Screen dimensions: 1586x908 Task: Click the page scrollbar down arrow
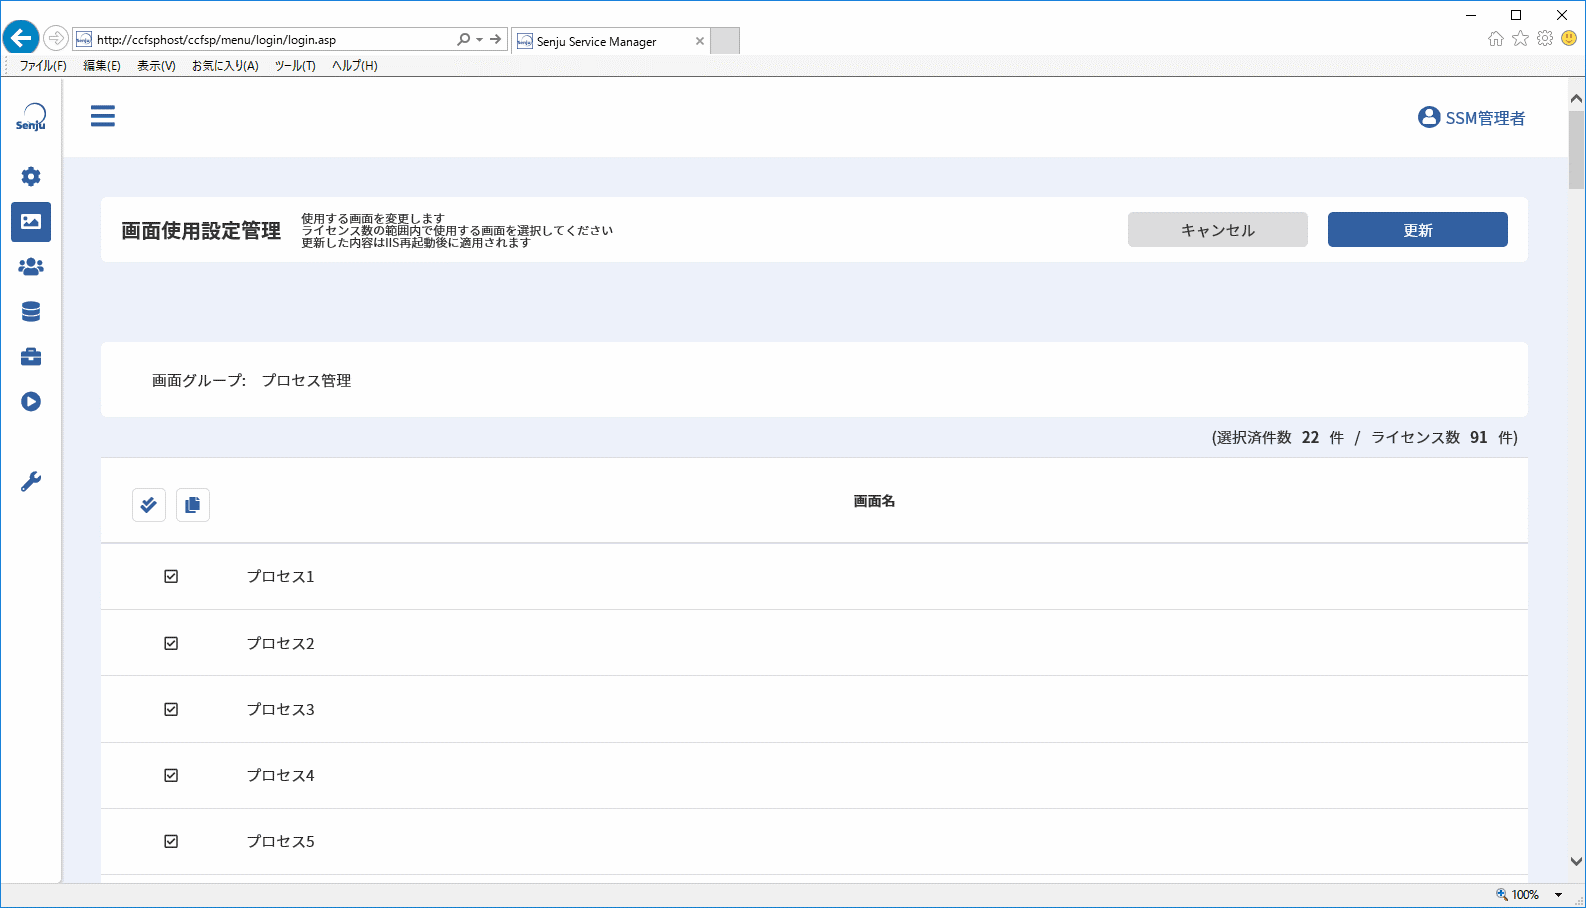point(1577,861)
